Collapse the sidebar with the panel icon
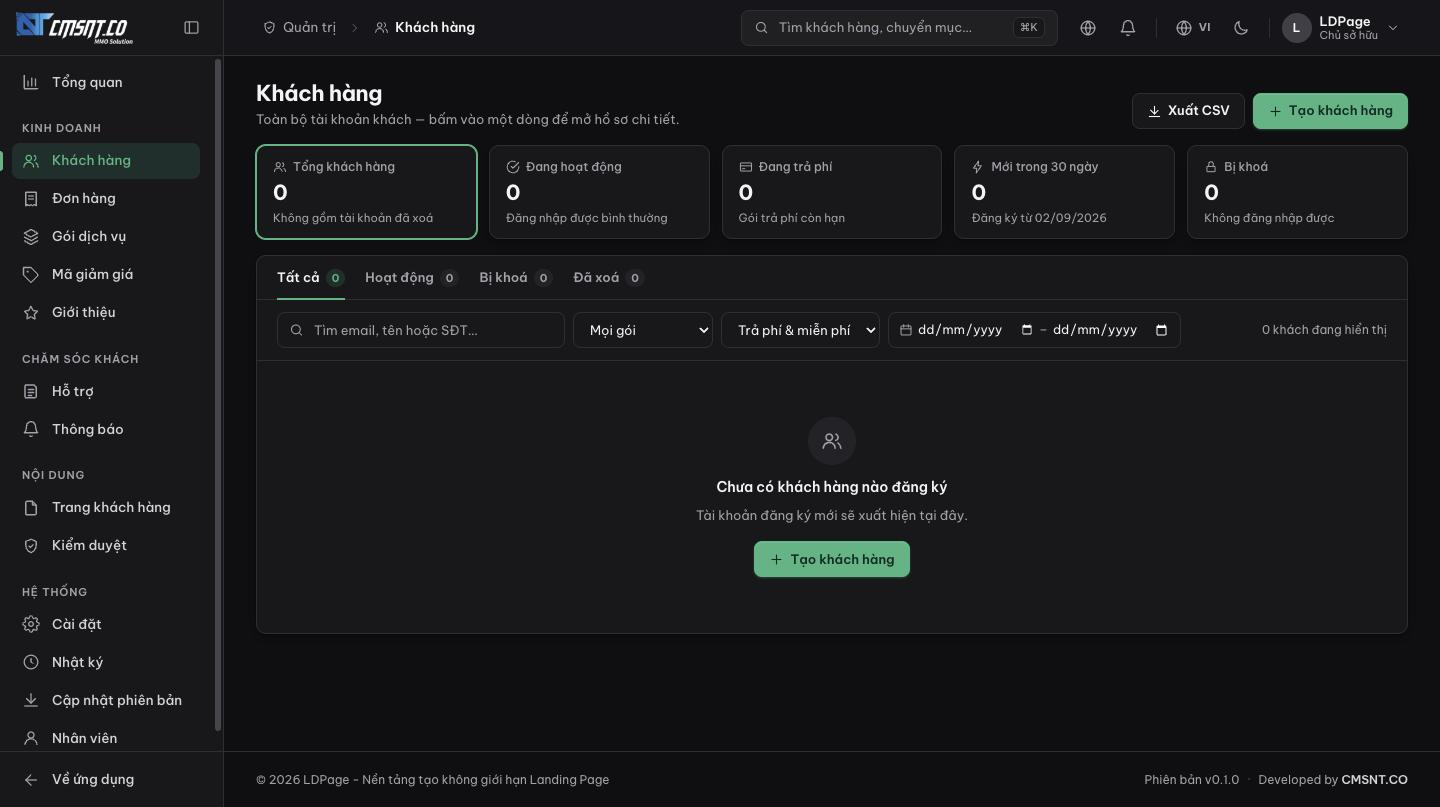Image resolution: width=1440 pixels, height=807 pixels. pyautogui.click(x=192, y=28)
